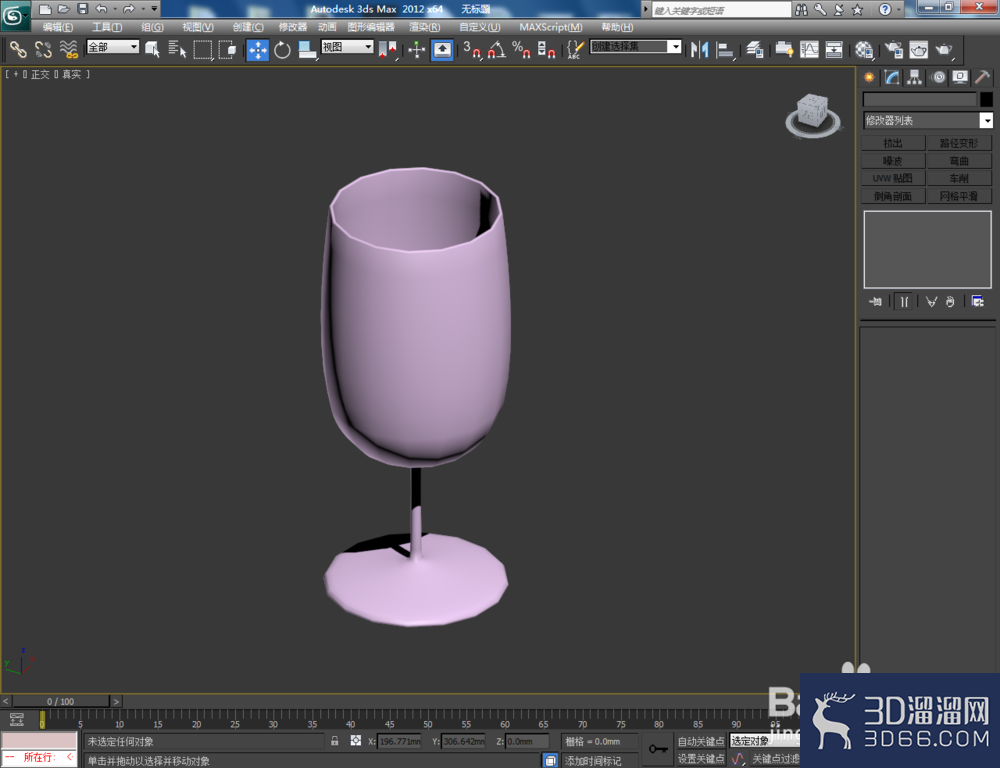
Task: Click the 噪波 Noise modifier button
Action: click(x=893, y=161)
